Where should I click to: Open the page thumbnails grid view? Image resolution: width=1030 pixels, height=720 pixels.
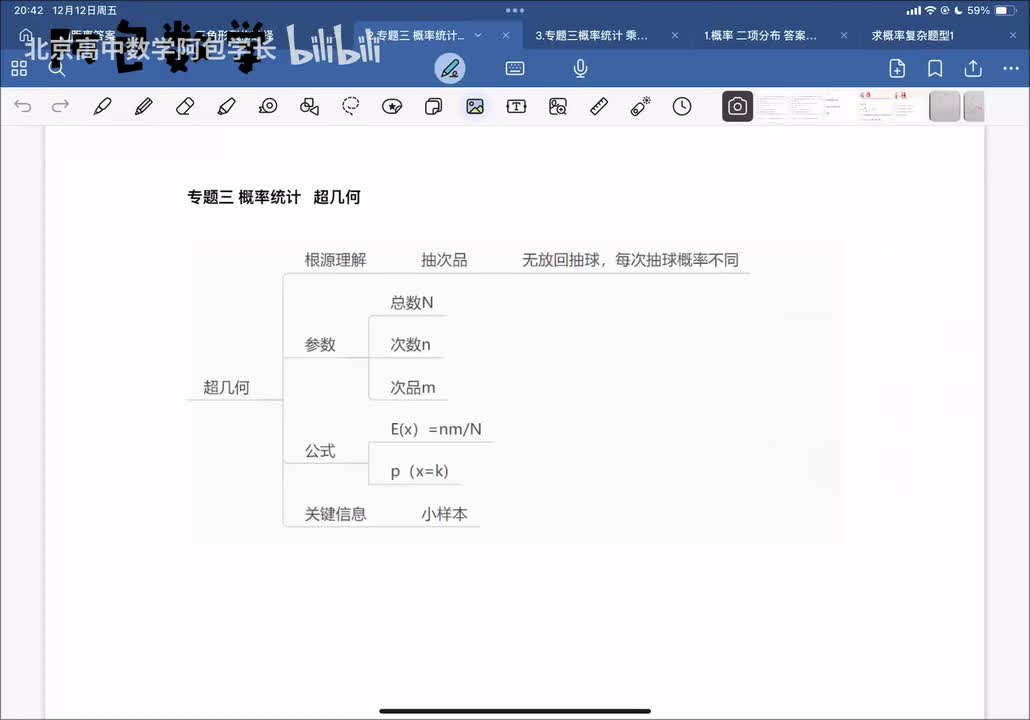click(x=19, y=68)
